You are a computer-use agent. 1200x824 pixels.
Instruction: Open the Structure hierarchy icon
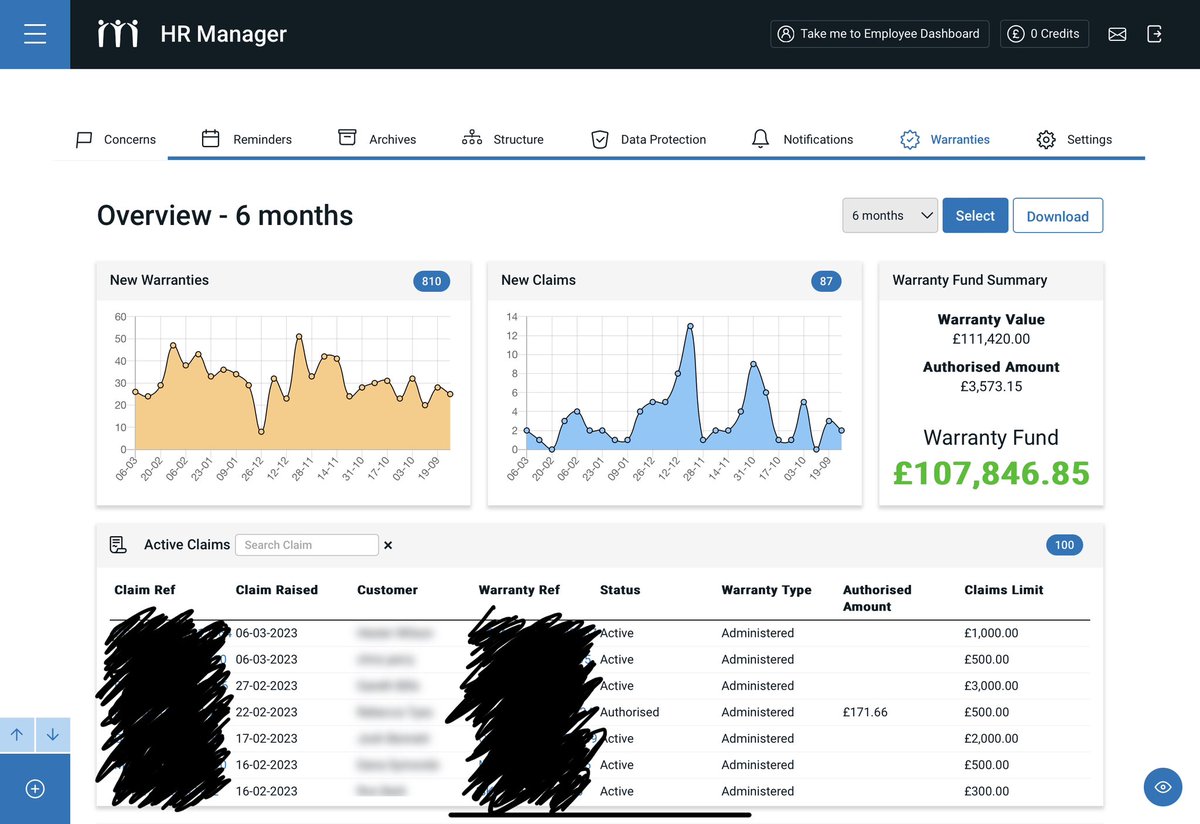pos(471,139)
